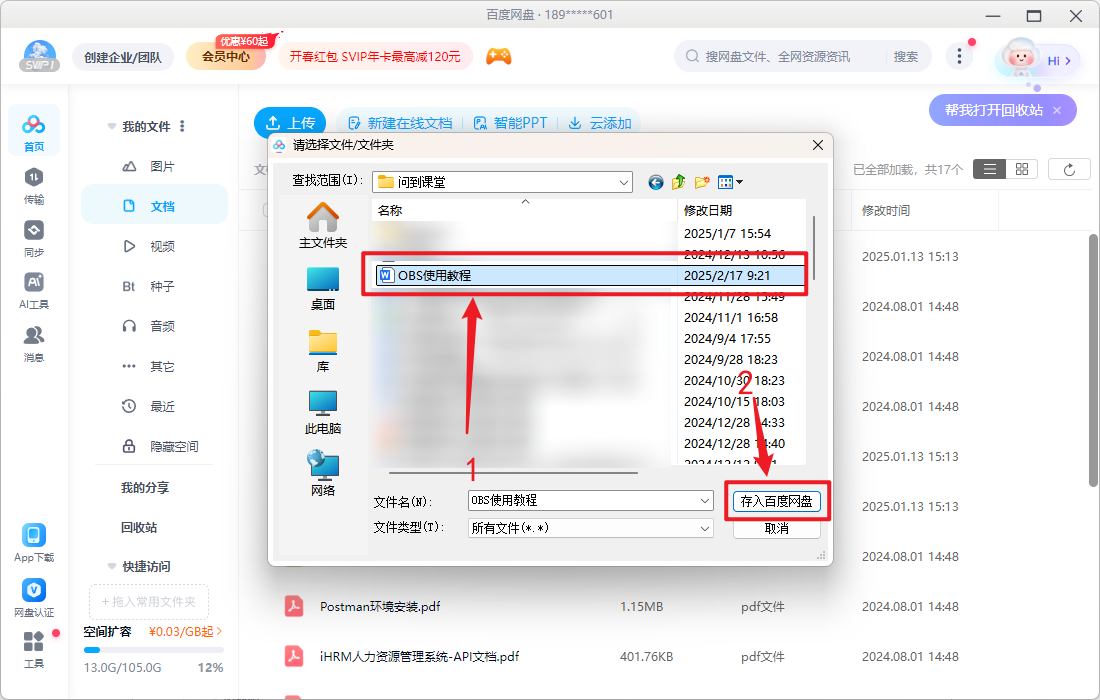Dismiss the 帮我打开回收站 suggestion bubble
This screenshot has width=1100, height=700.
(x=1057, y=110)
